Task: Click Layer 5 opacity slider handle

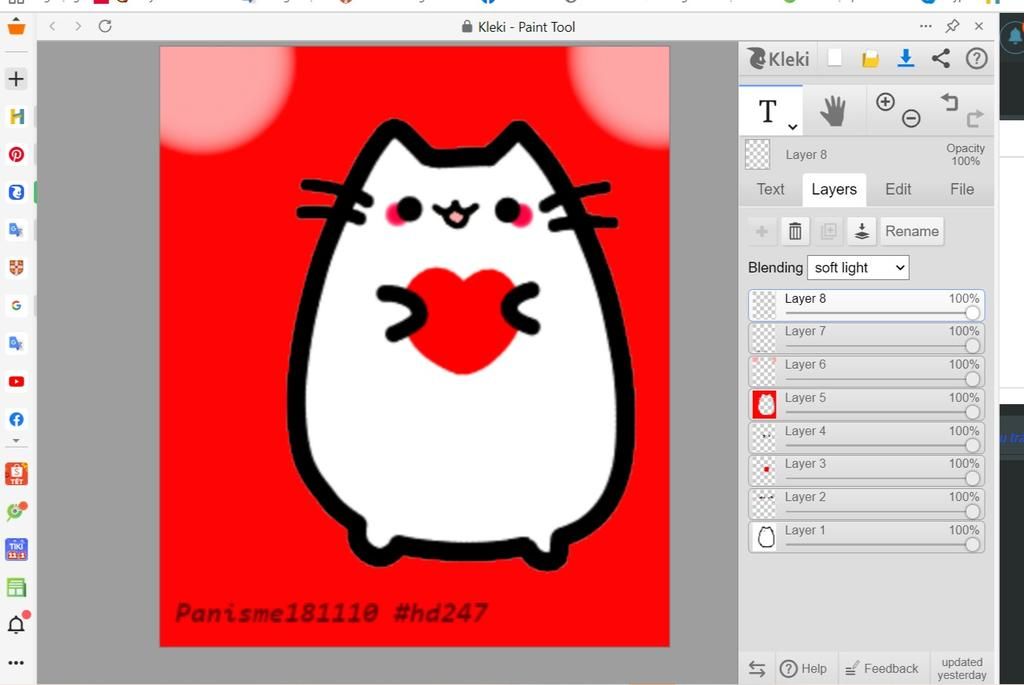Action: (972, 412)
